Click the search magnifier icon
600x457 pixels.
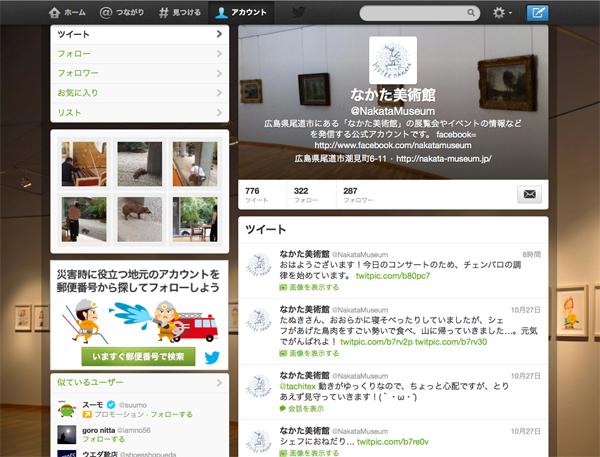471,13
